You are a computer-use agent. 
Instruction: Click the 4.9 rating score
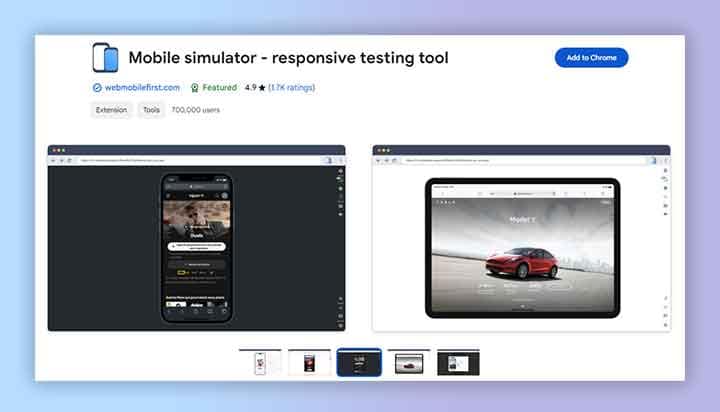pyautogui.click(x=250, y=88)
